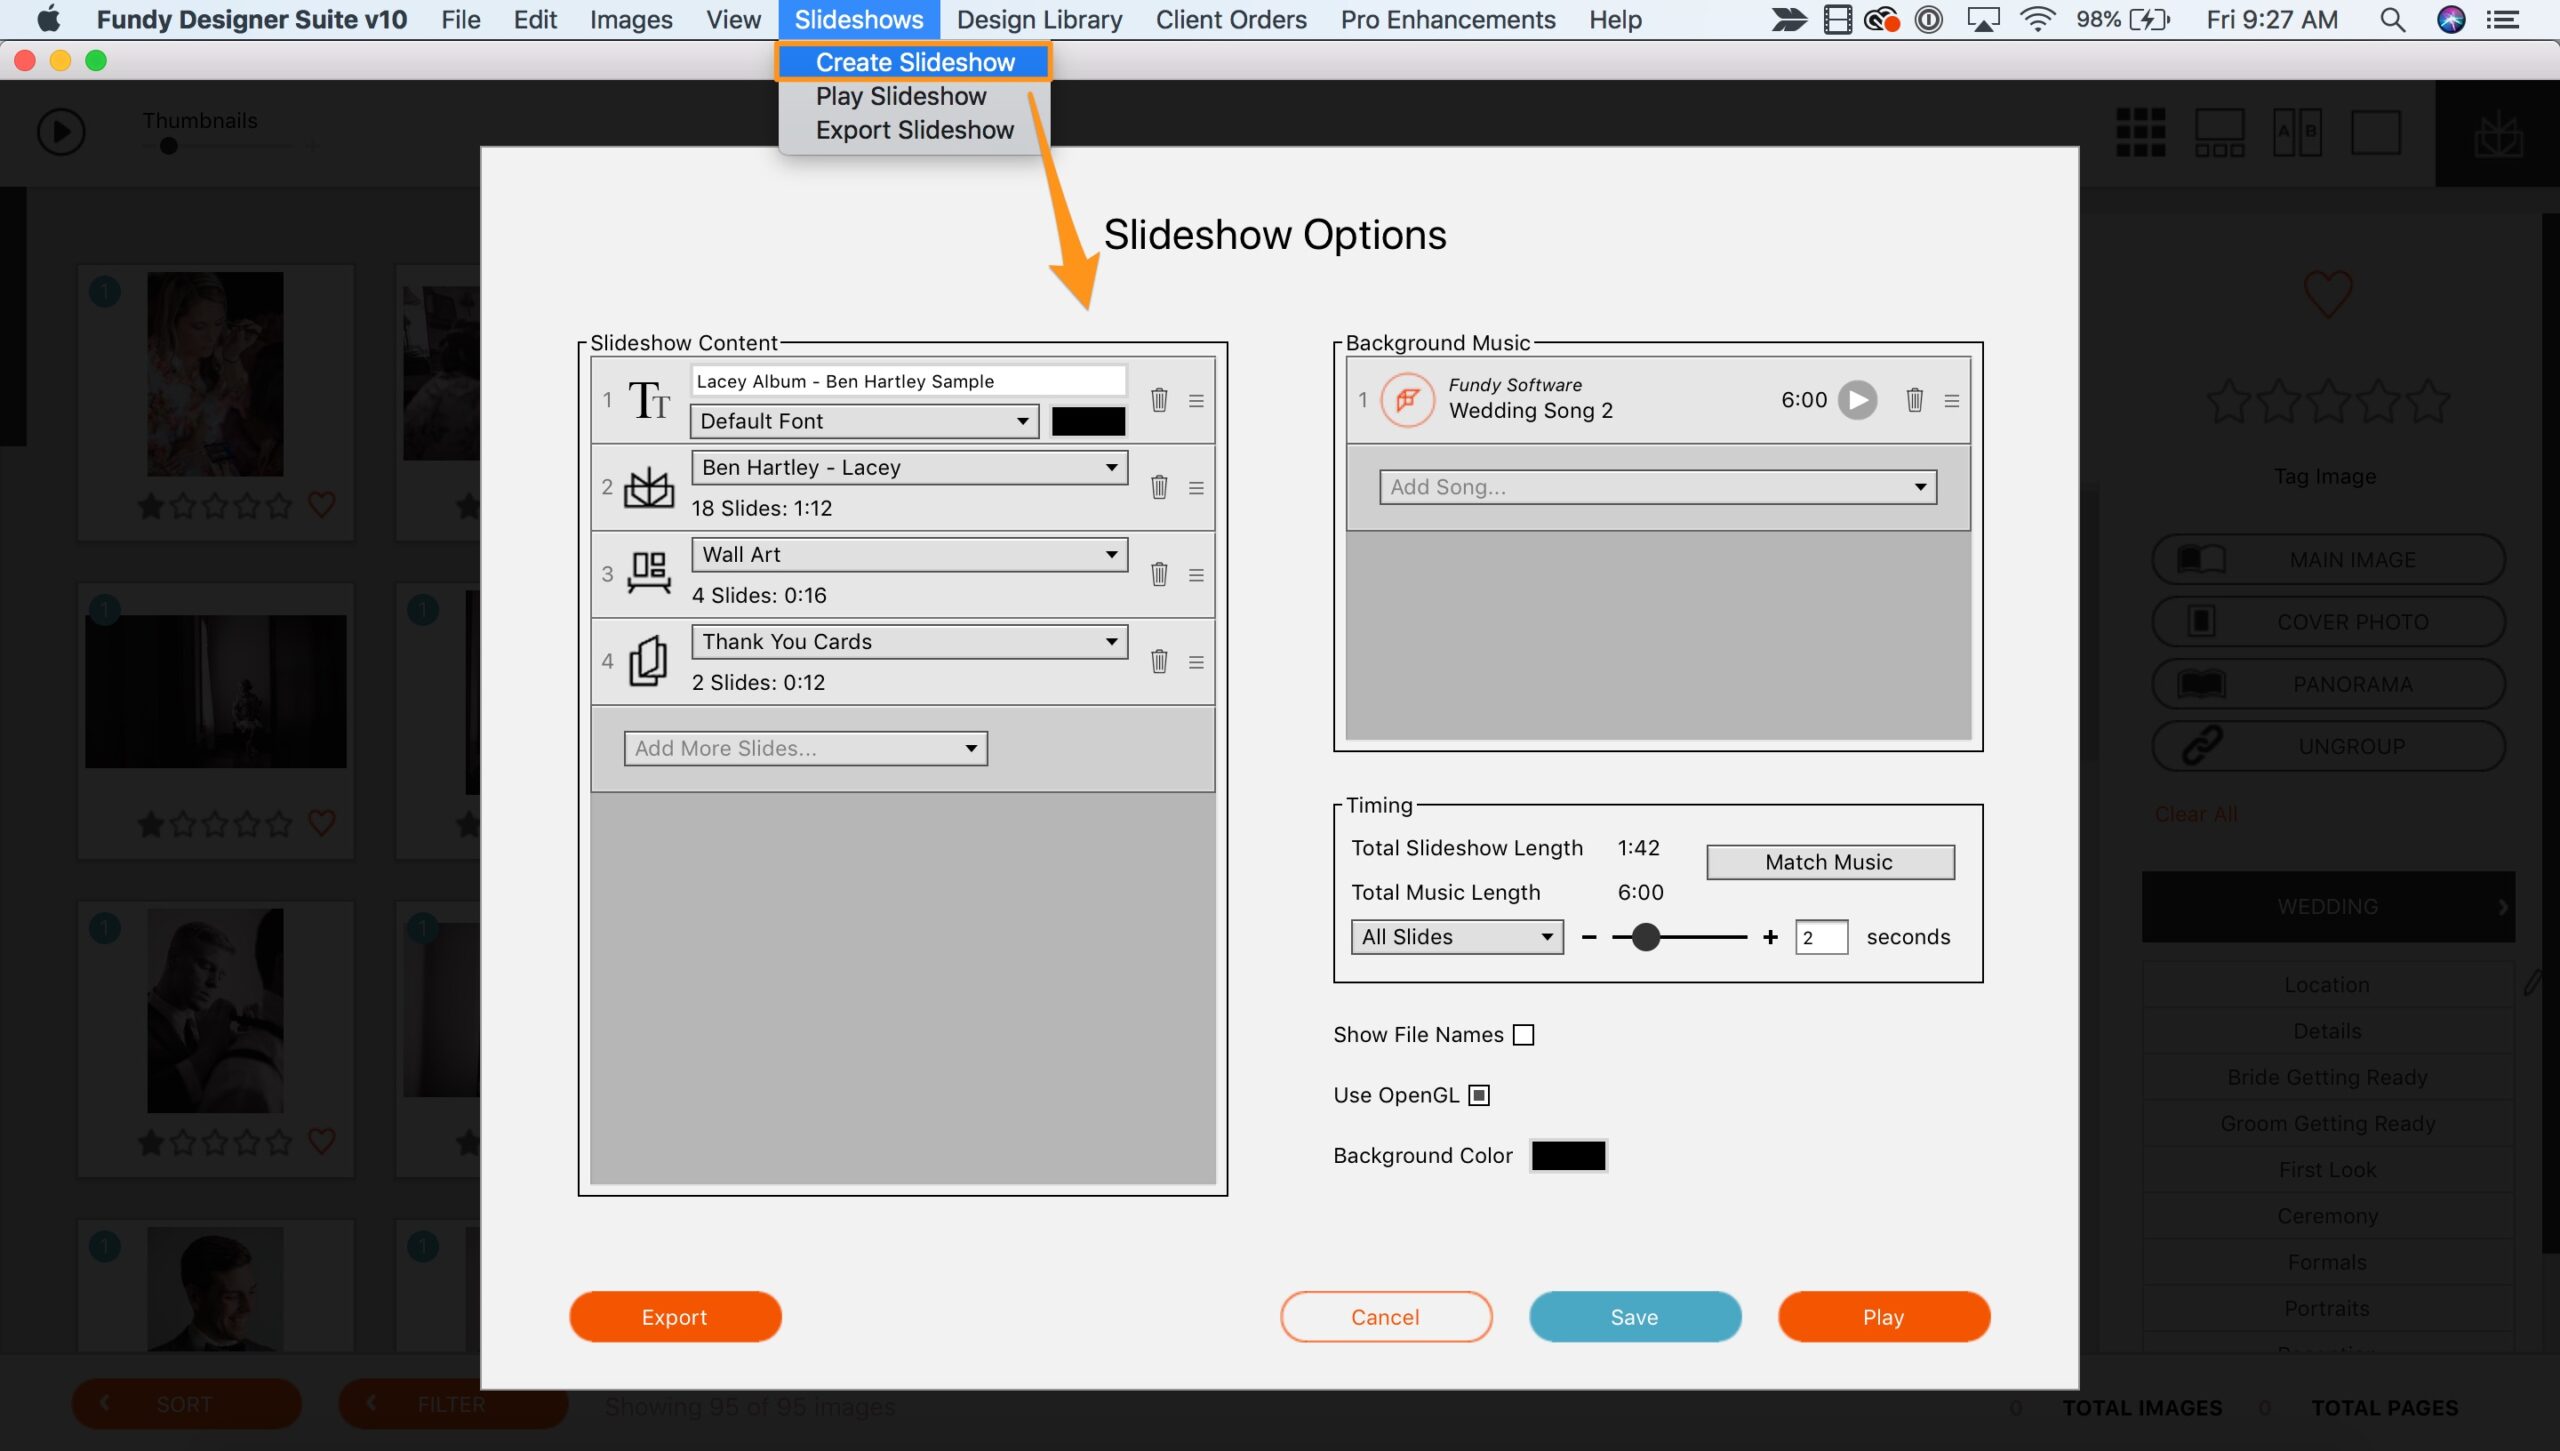
Task: Click the text title icon in row 1
Action: click(x=649, y=401)
